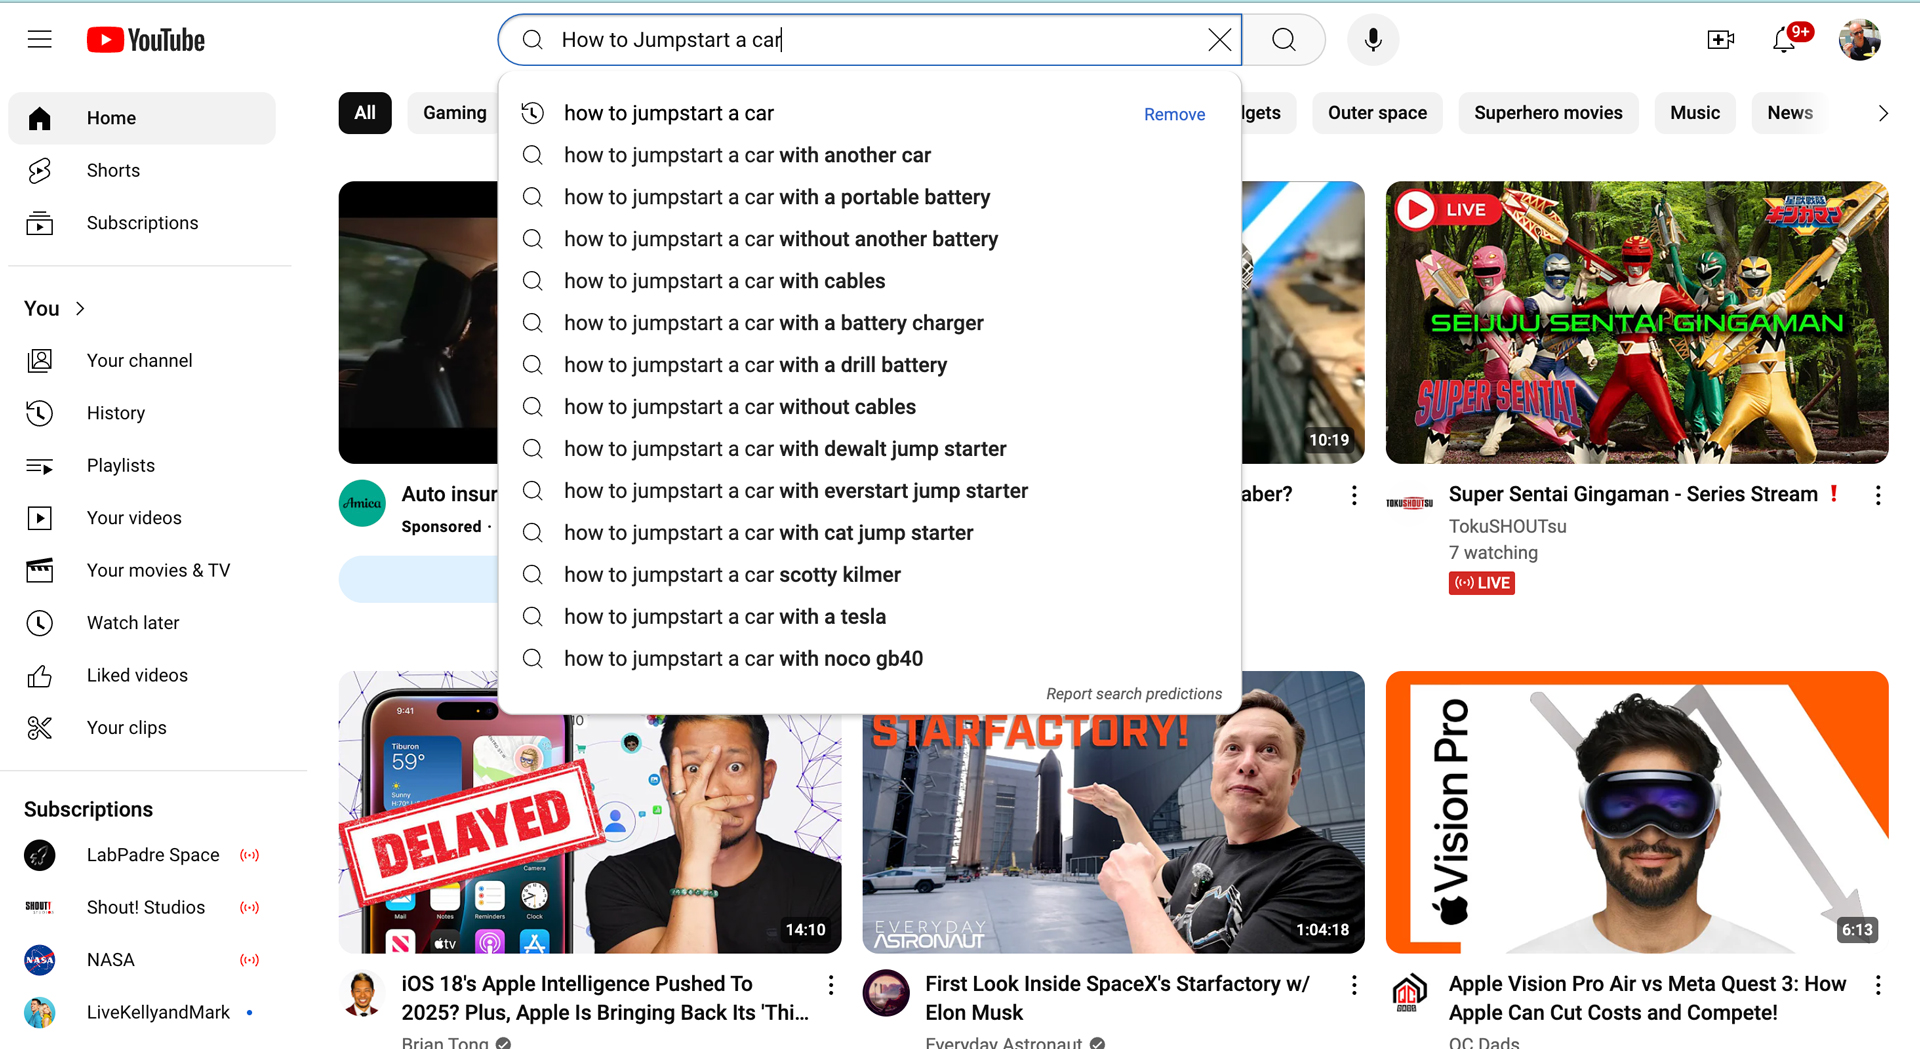
Task: Clear the search box text
Action: click(1219, 40)
